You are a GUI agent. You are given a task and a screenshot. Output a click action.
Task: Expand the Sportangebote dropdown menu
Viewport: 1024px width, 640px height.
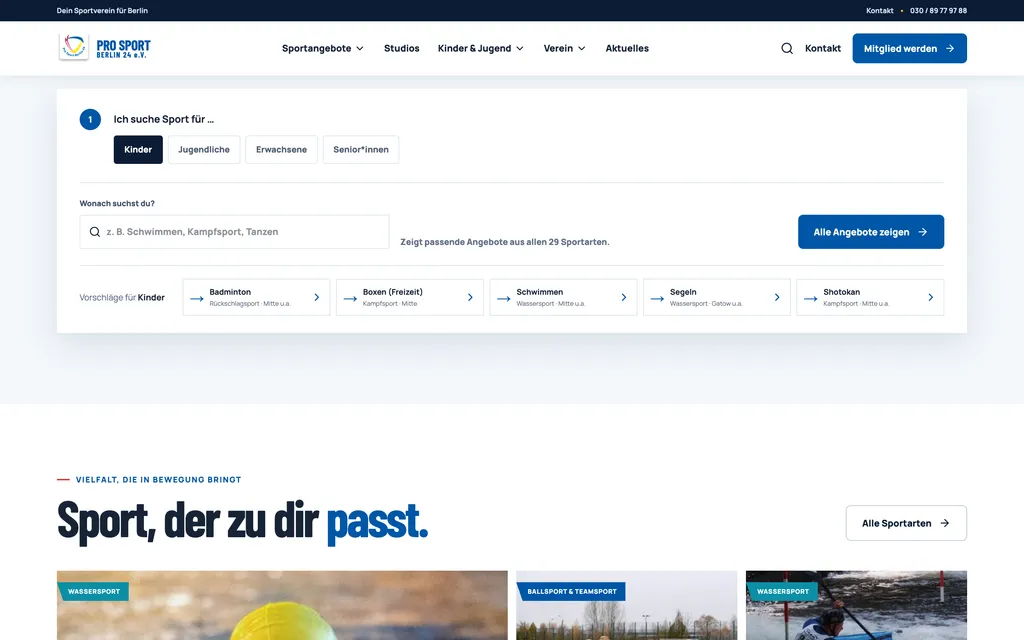click(323, 48)
